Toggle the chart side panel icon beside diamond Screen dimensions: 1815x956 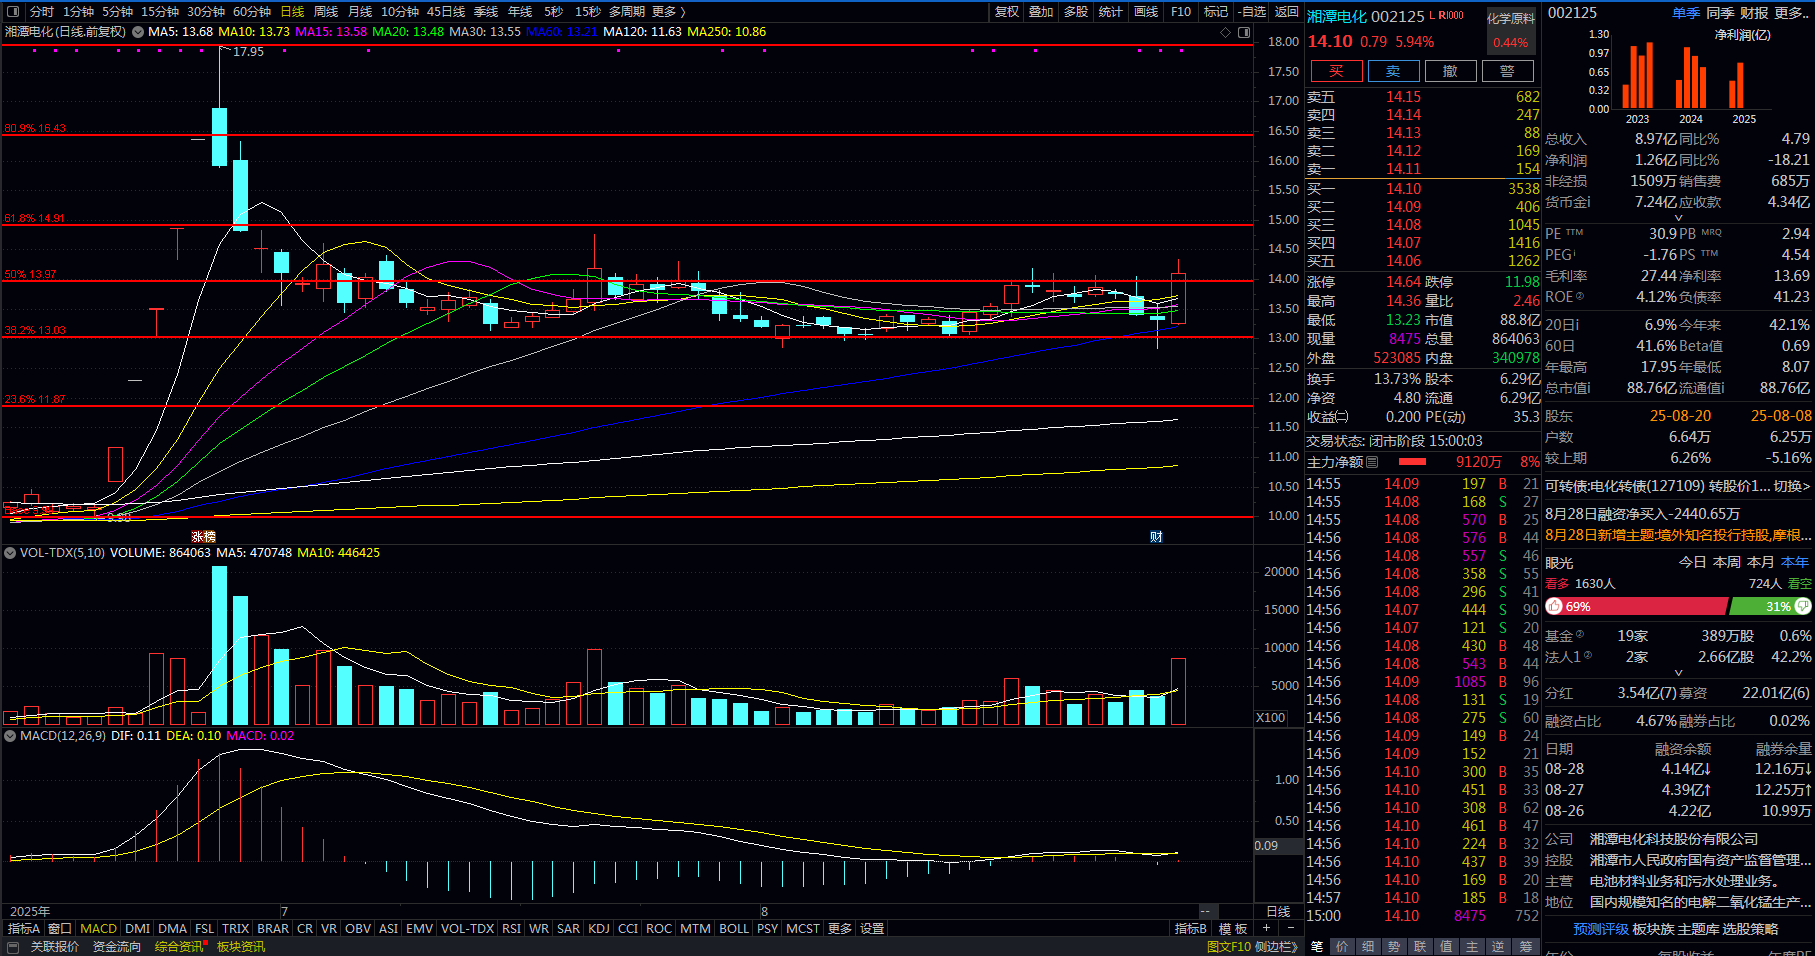click(1244, 33)
